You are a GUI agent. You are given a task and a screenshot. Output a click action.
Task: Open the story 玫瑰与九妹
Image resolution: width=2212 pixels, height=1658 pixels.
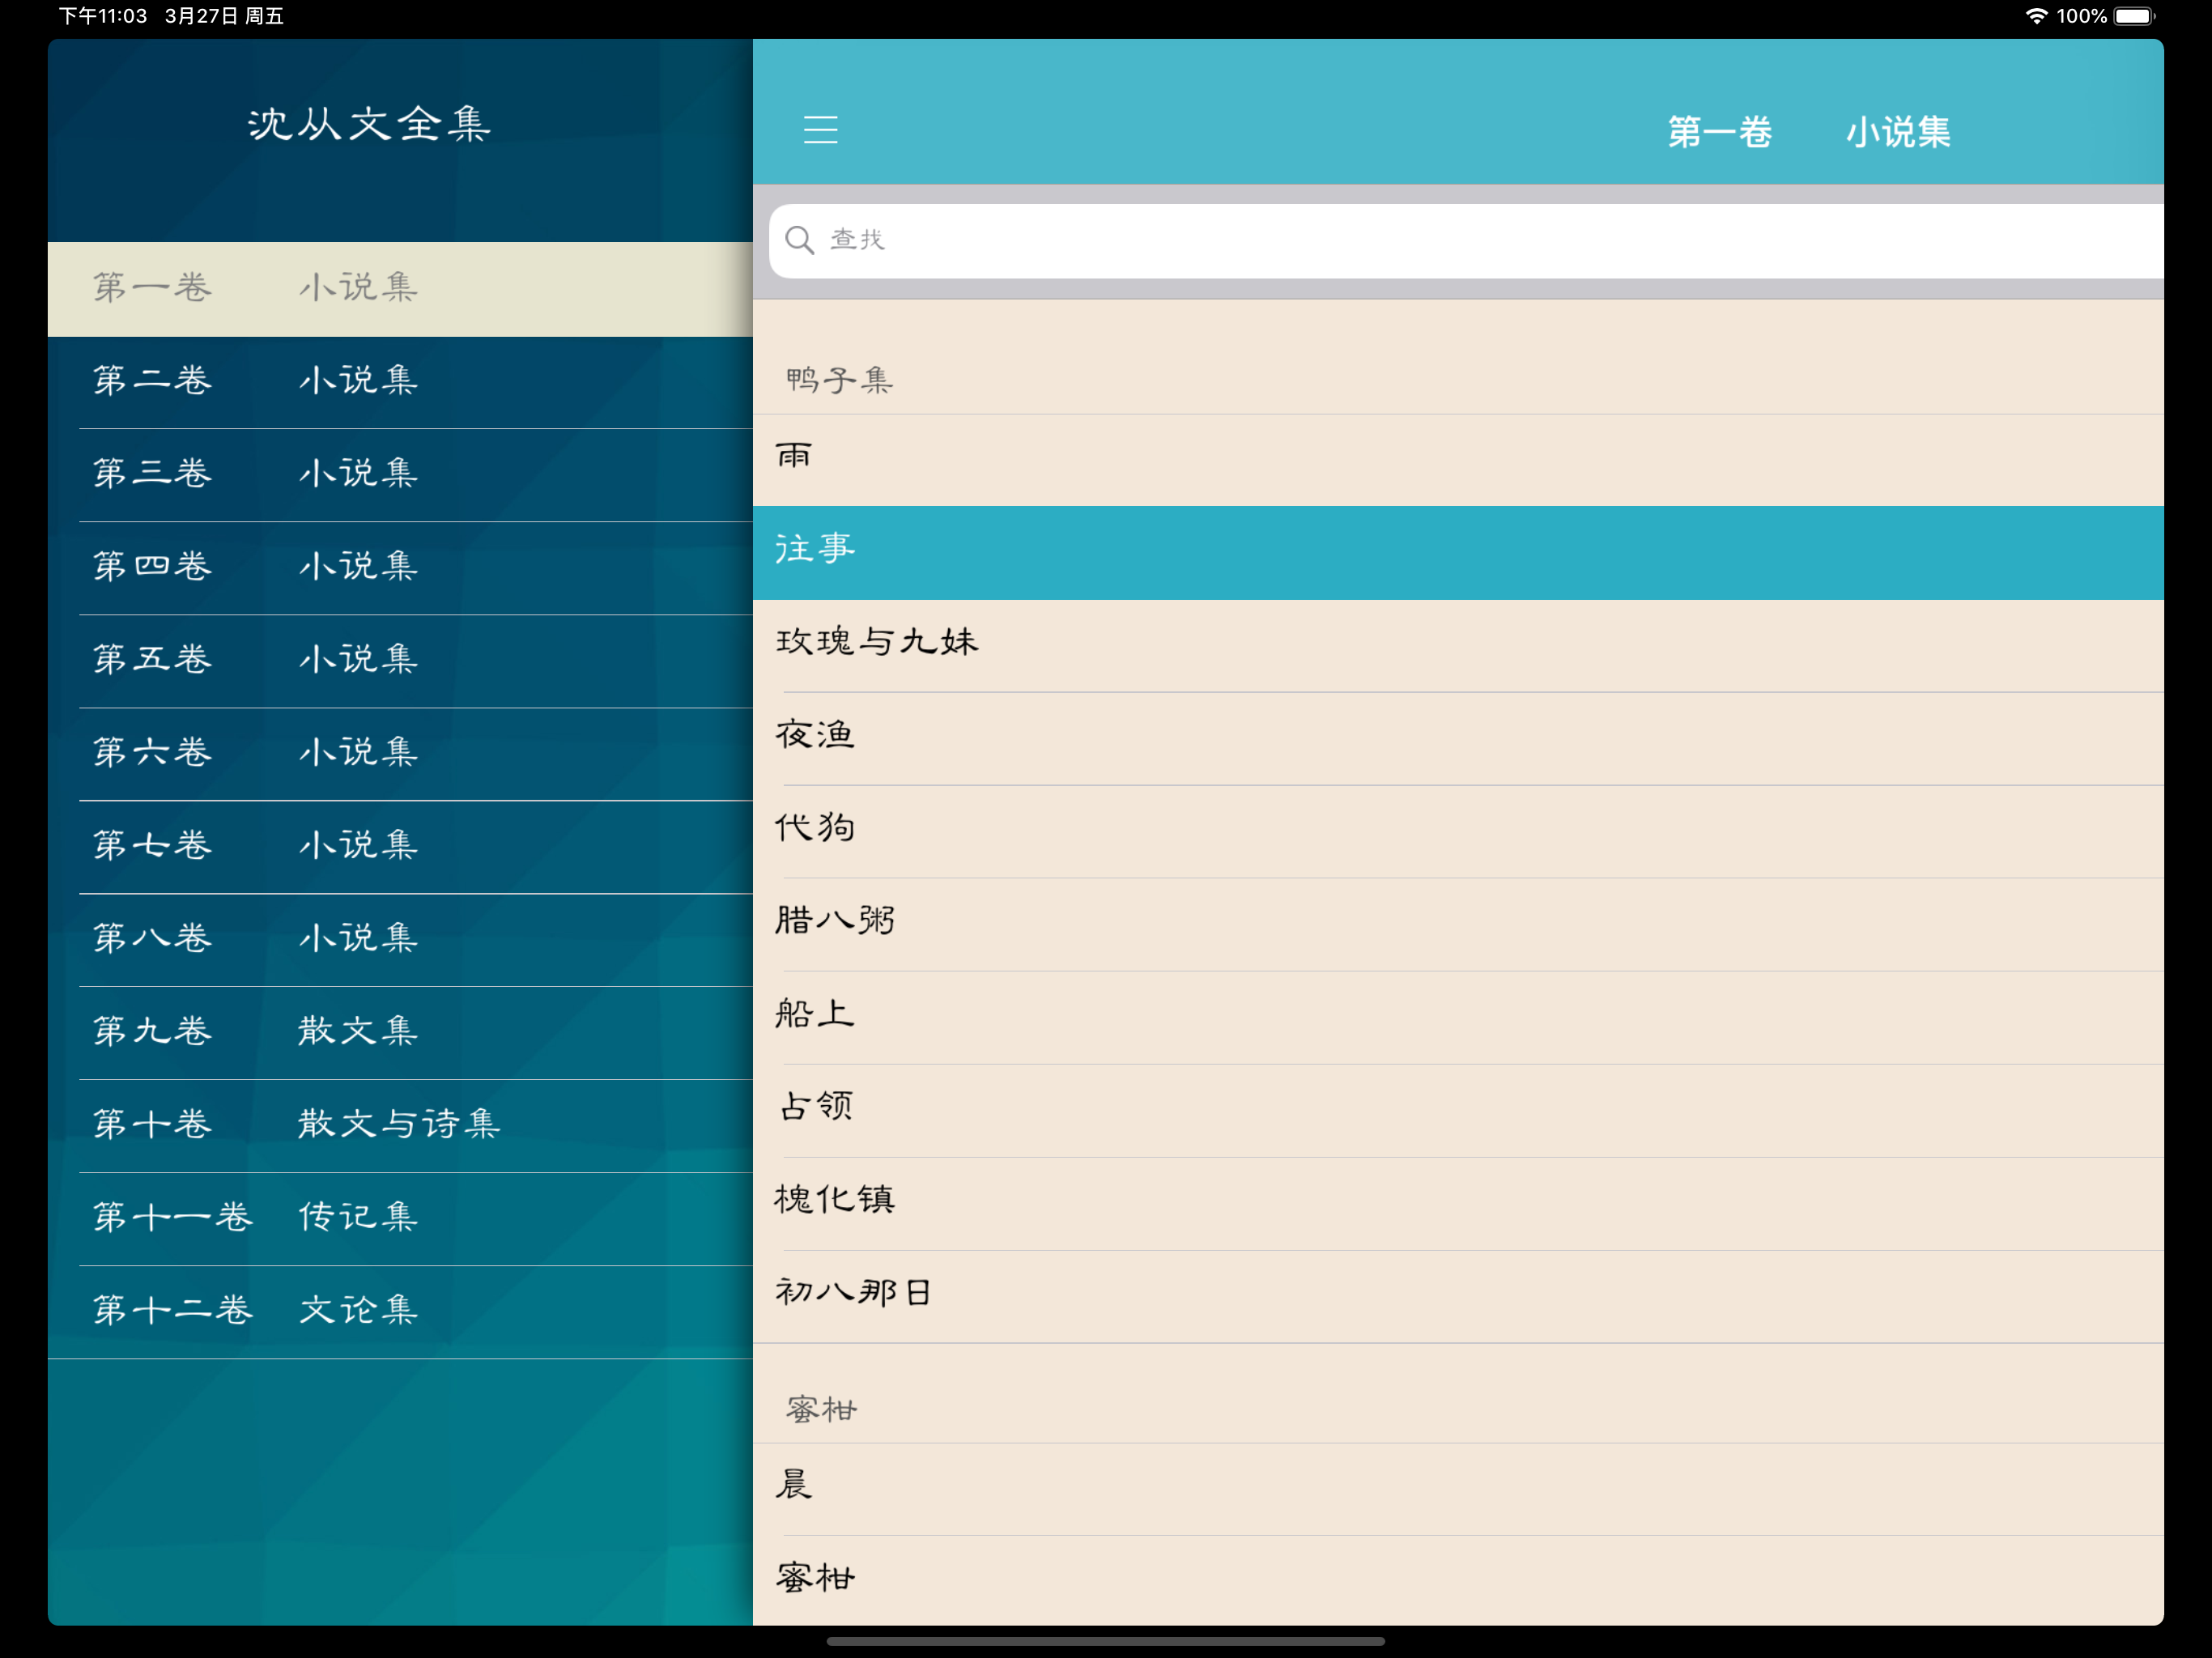click(x=1458, y=646)
